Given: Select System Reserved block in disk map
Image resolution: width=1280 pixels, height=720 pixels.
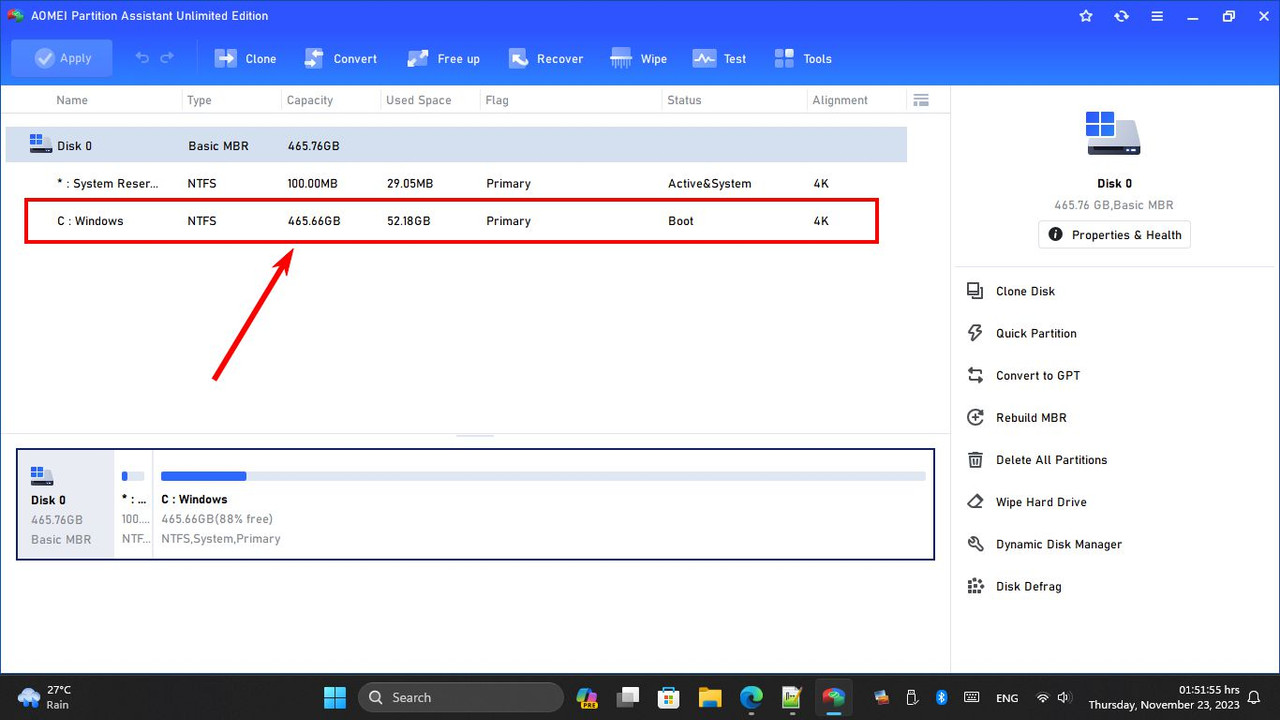Looking at the screenshot, I should point(133,504).
